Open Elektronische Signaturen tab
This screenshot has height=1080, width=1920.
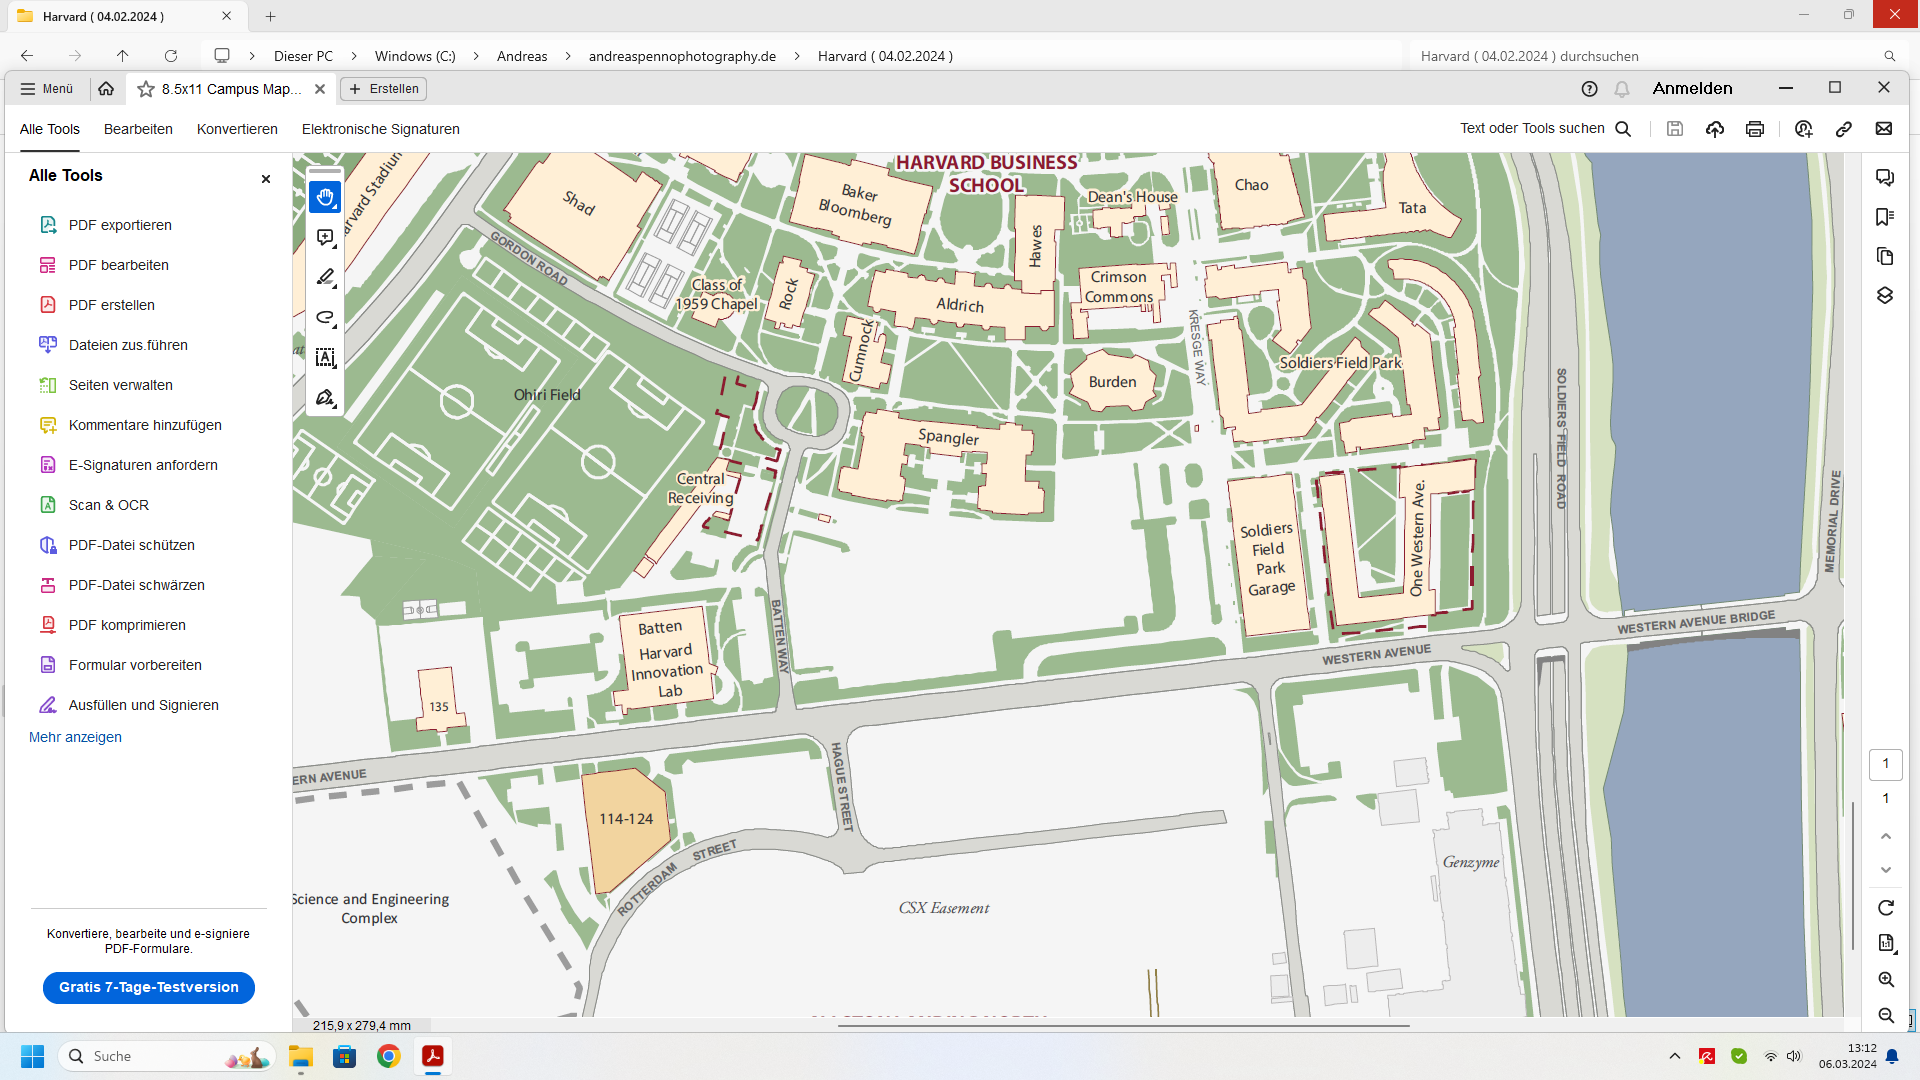(x=381, y=129)
